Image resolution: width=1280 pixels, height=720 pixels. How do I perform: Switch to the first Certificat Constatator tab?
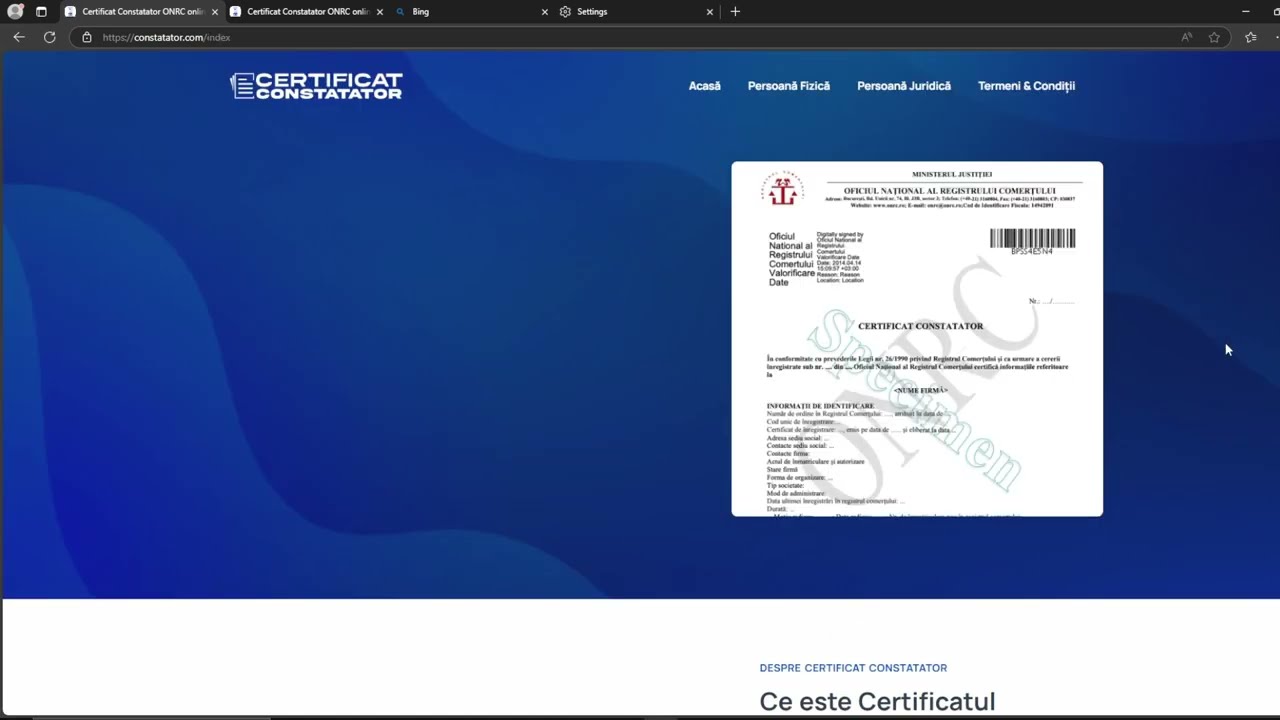(142, 12)
